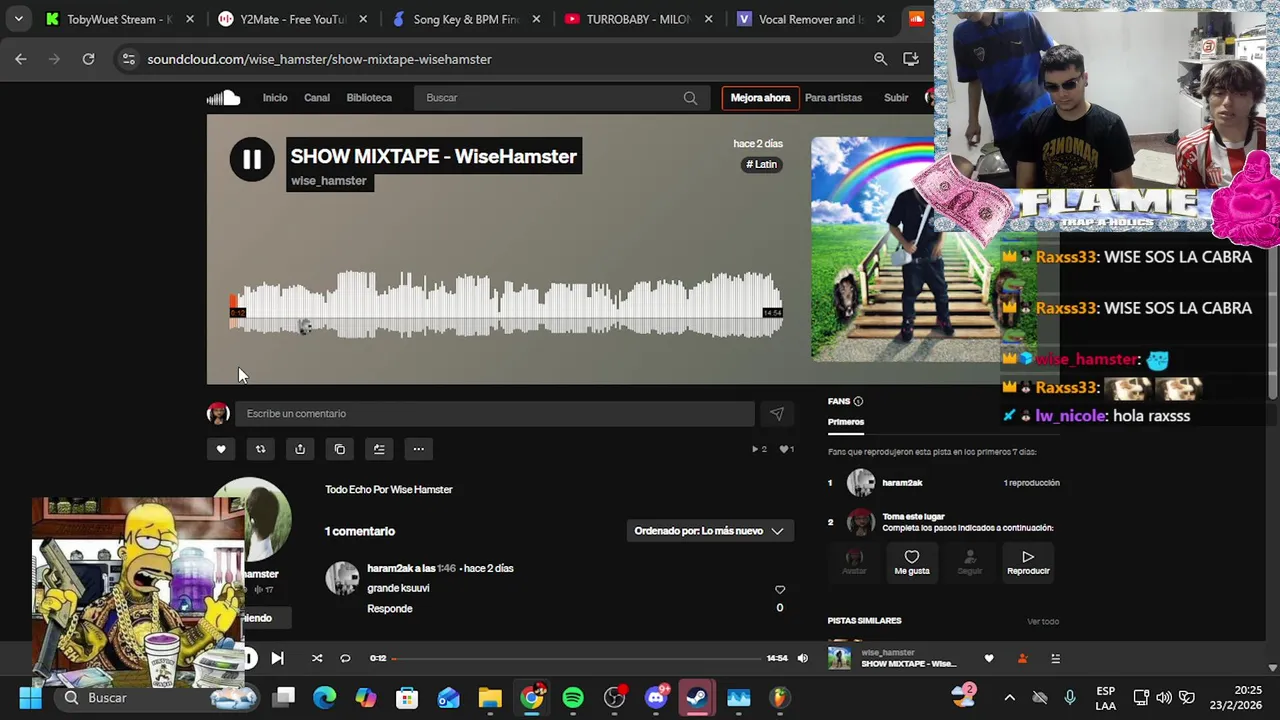Click the site information icon
Screen dimensions: 1280x720
click(128, 59)
